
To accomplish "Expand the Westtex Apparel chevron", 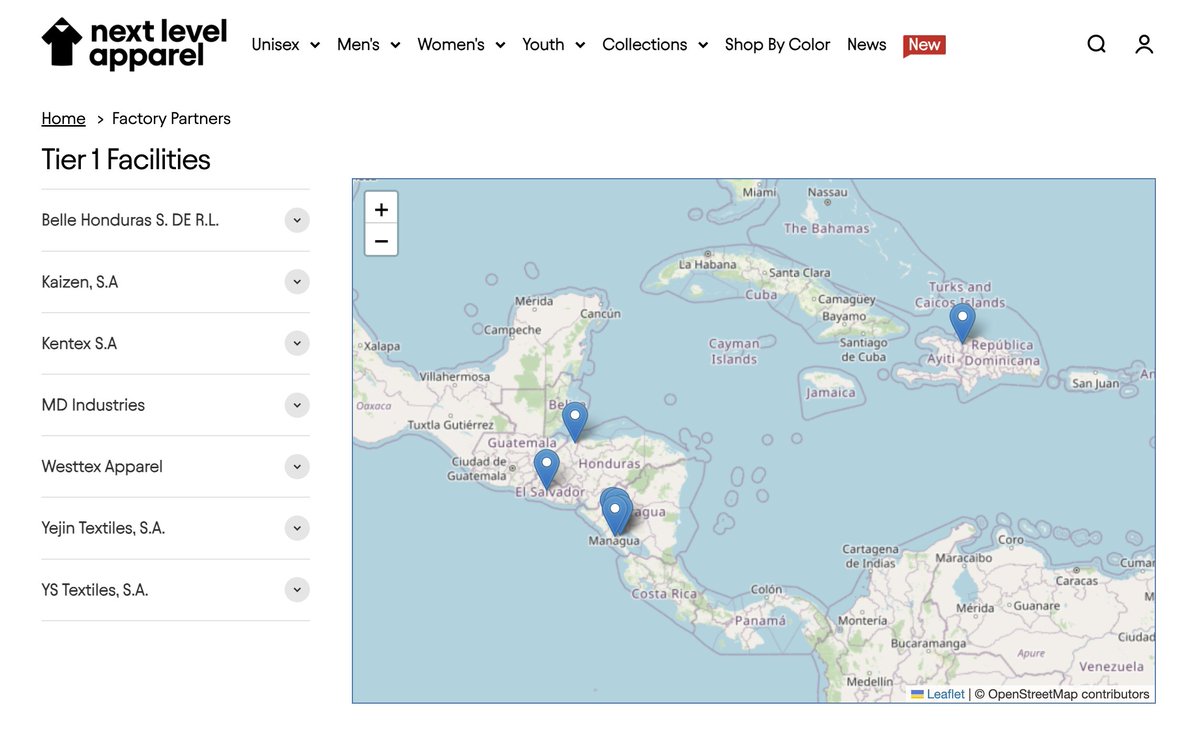I will pos(297,466).
